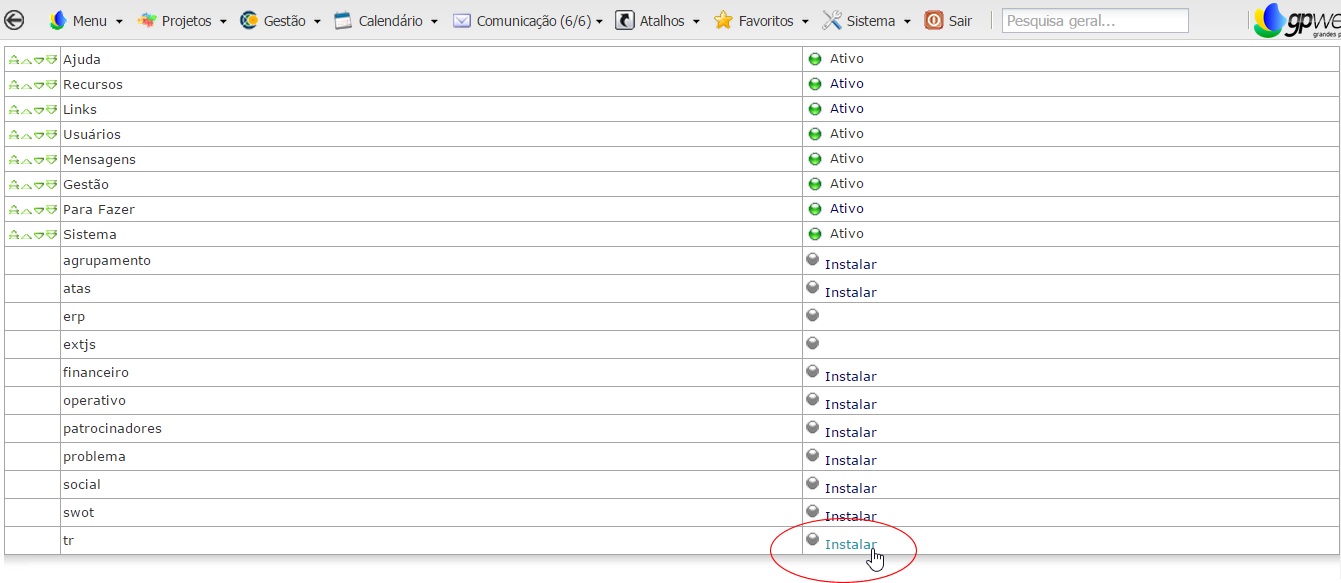Expand the Projetos dropdown menu
The width and height of the screenshot is (1341, 583).
tap(182, 21)
